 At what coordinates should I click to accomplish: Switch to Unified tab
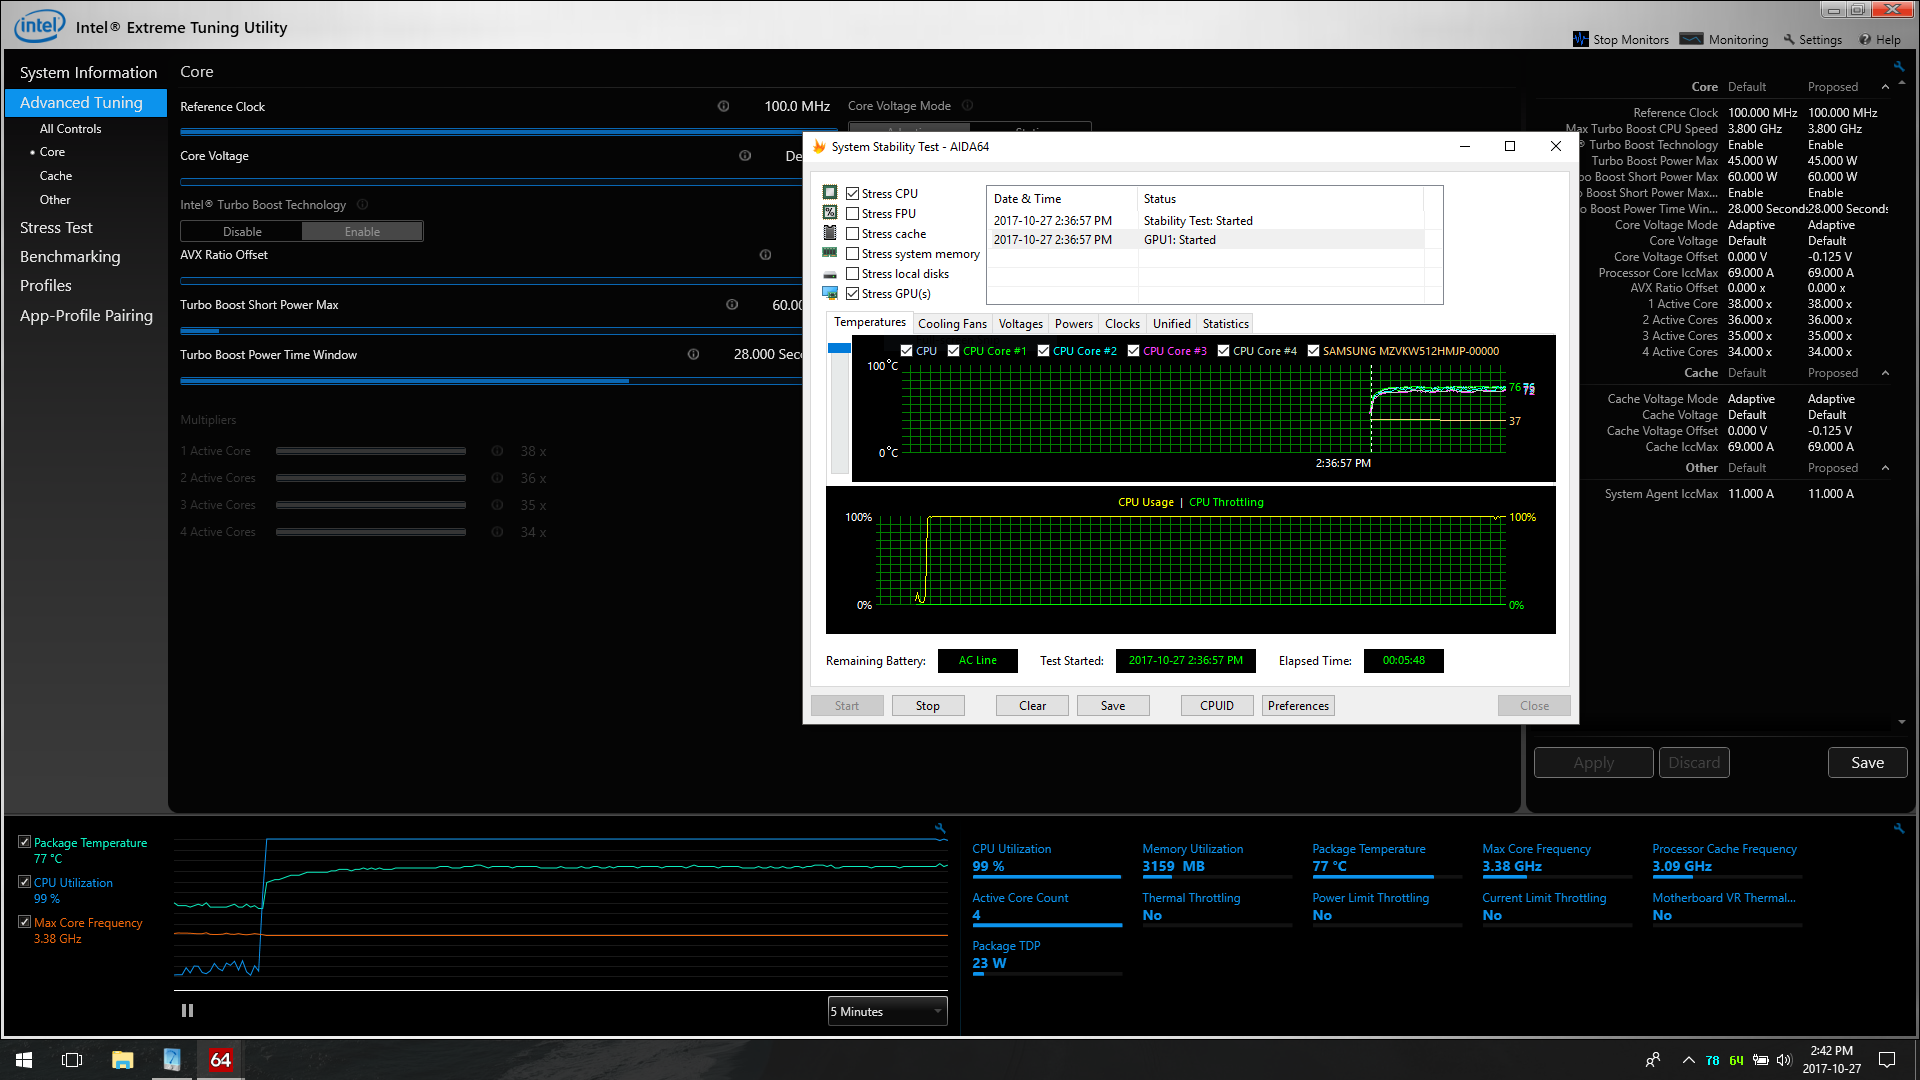tap(1171, 323)
